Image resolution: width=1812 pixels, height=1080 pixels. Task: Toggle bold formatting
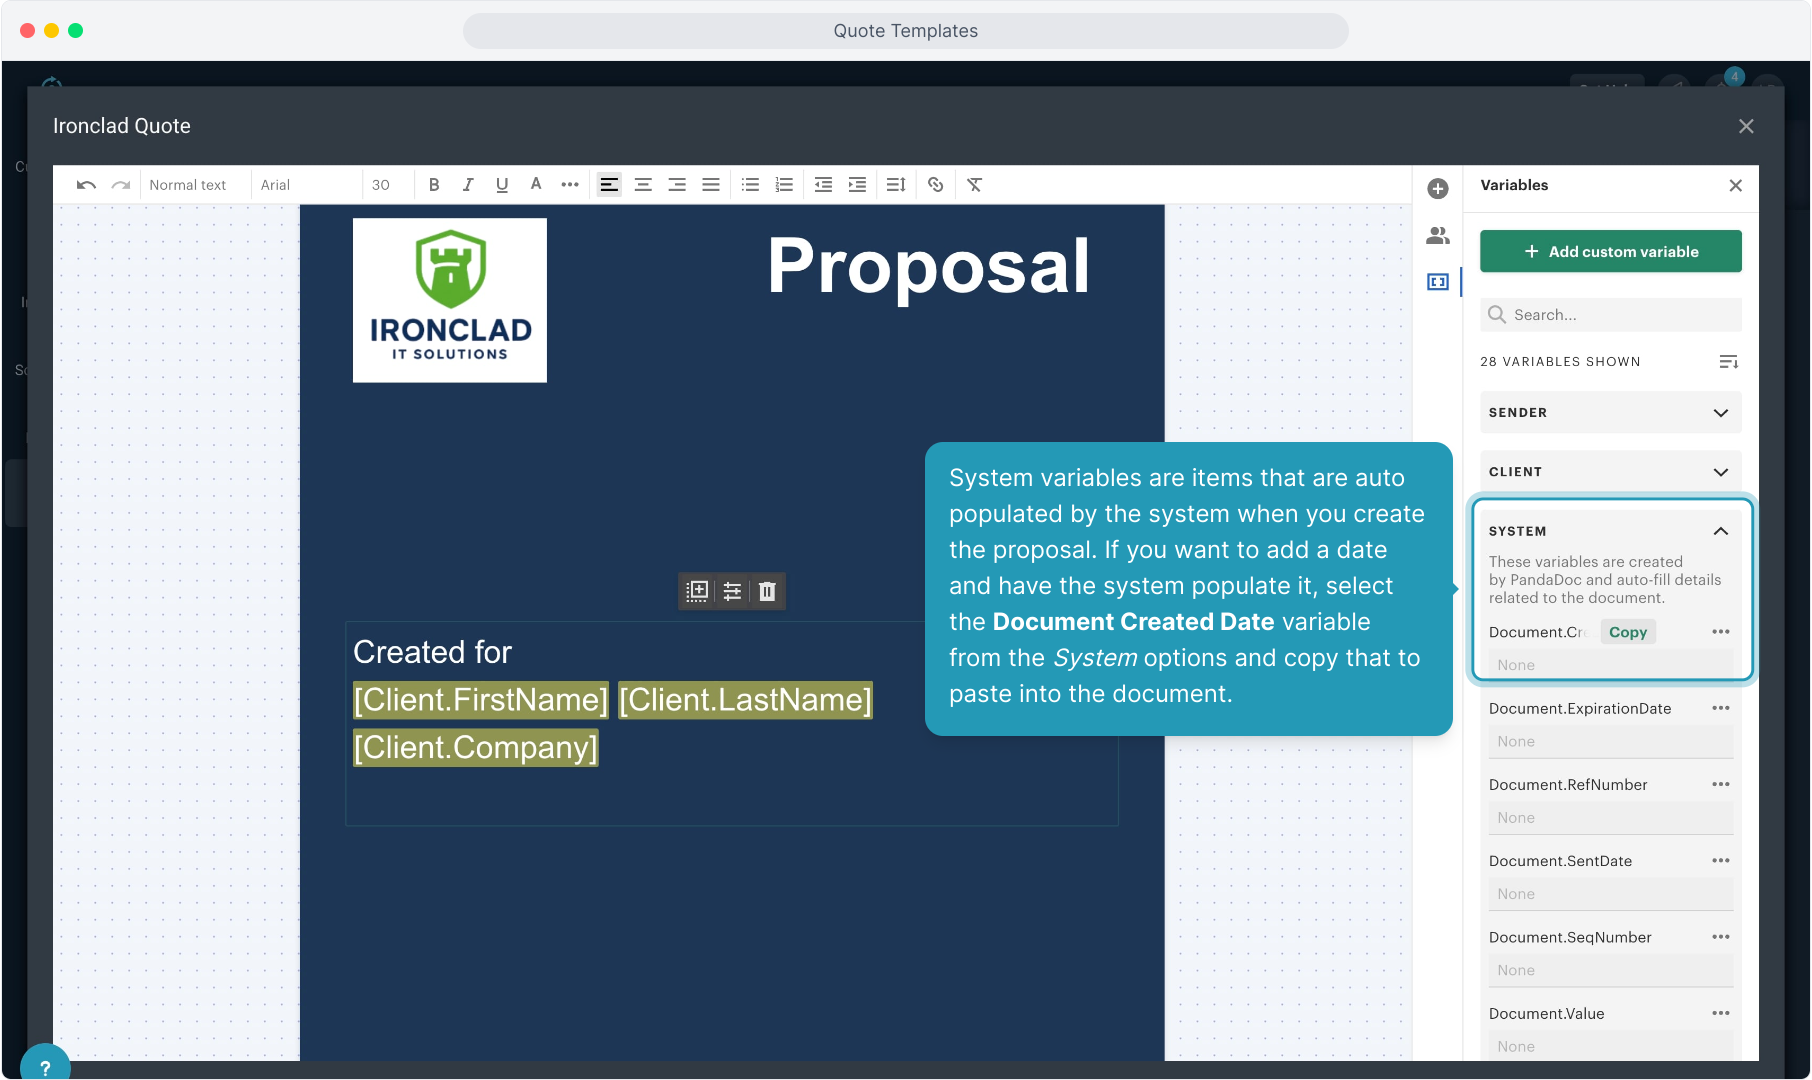[x=434, y=185]
